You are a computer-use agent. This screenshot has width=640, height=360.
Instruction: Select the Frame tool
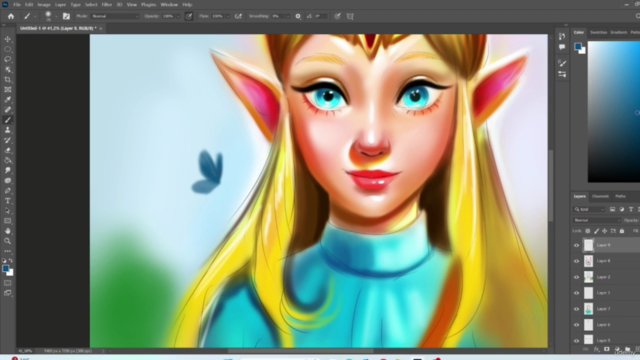pos(8,90)
